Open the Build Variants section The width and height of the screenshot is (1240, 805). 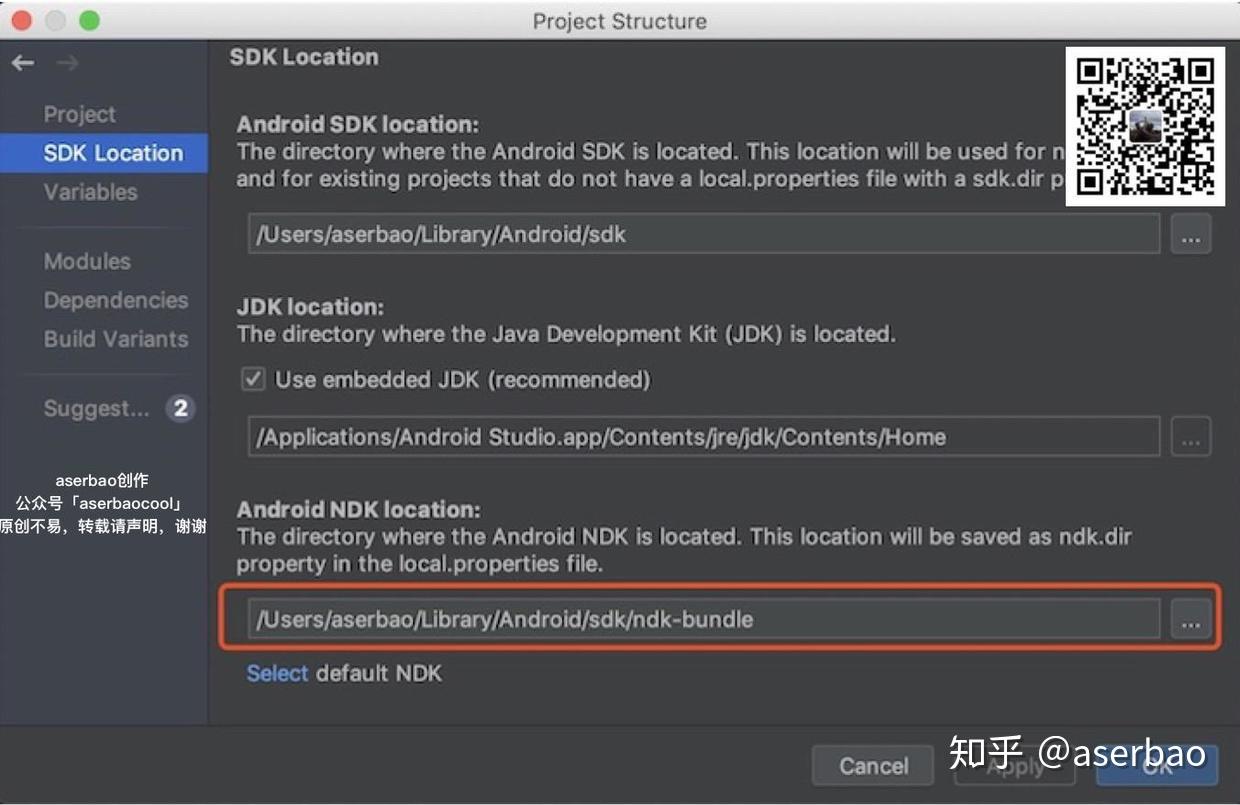(x=115, y=339)
